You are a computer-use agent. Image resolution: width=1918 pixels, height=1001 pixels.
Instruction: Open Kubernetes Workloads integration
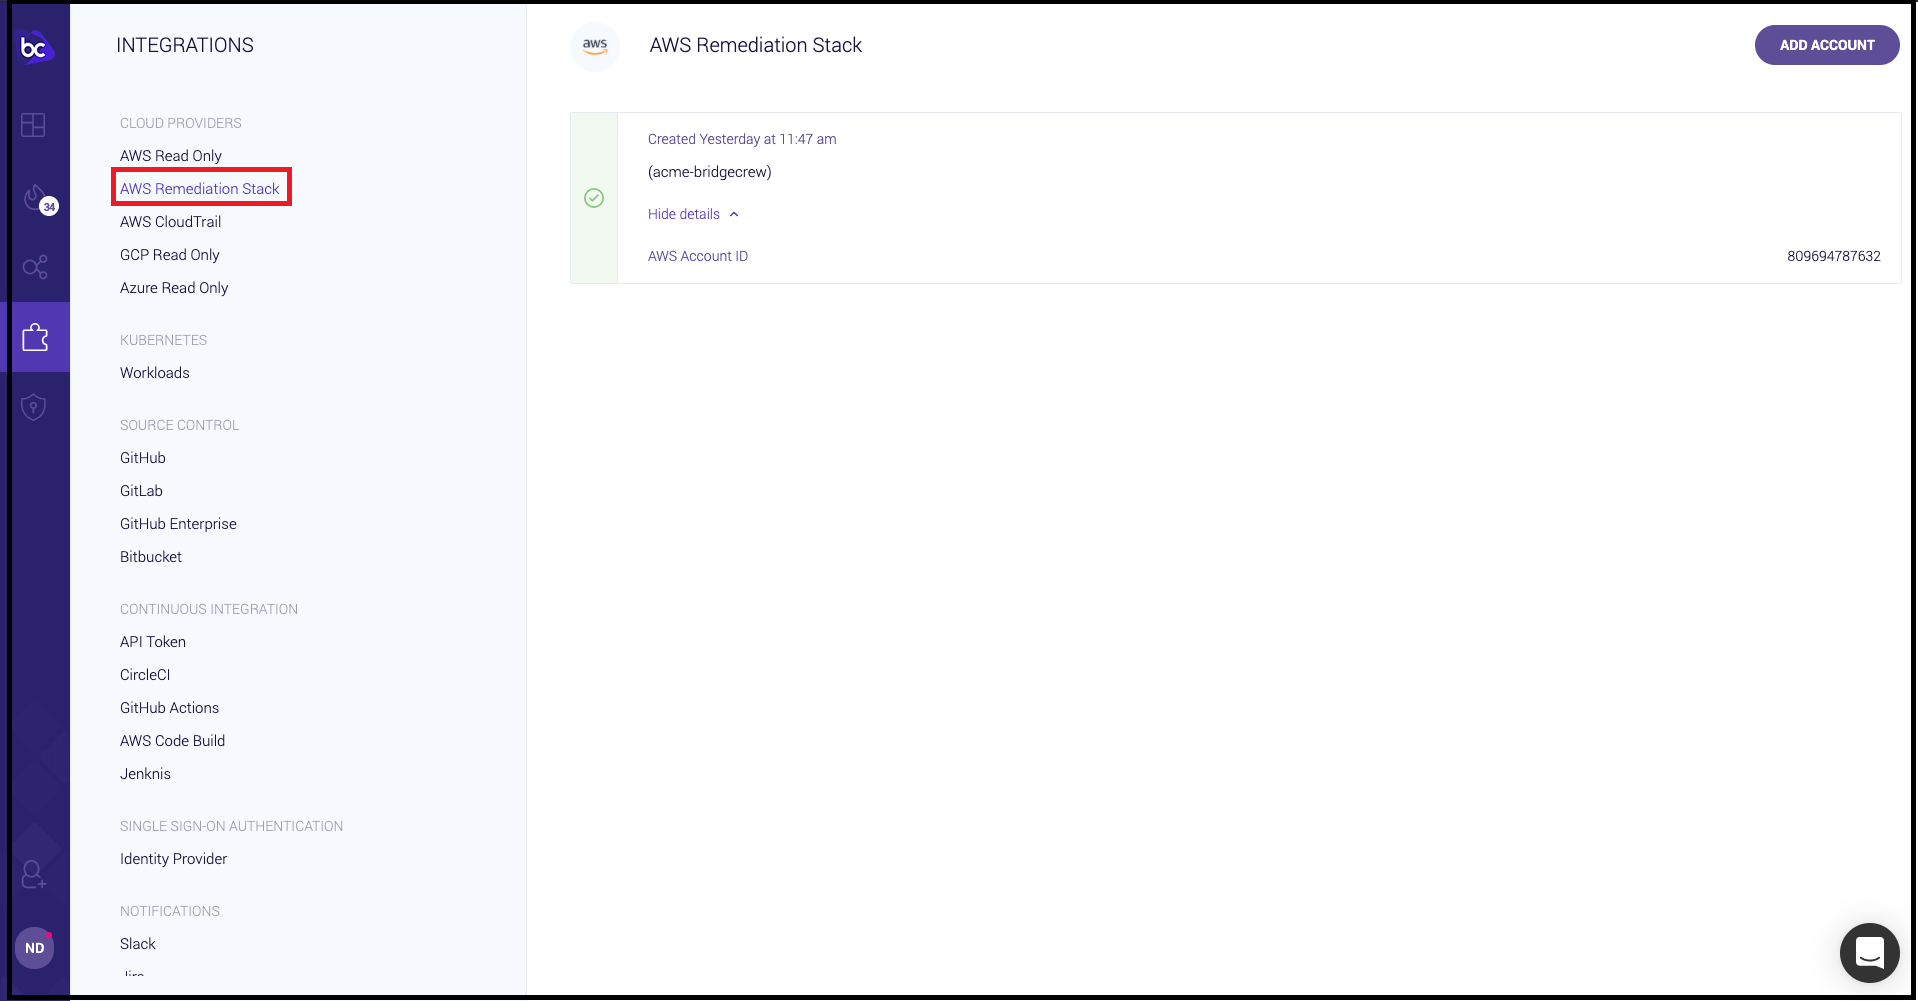click(155, 373)
